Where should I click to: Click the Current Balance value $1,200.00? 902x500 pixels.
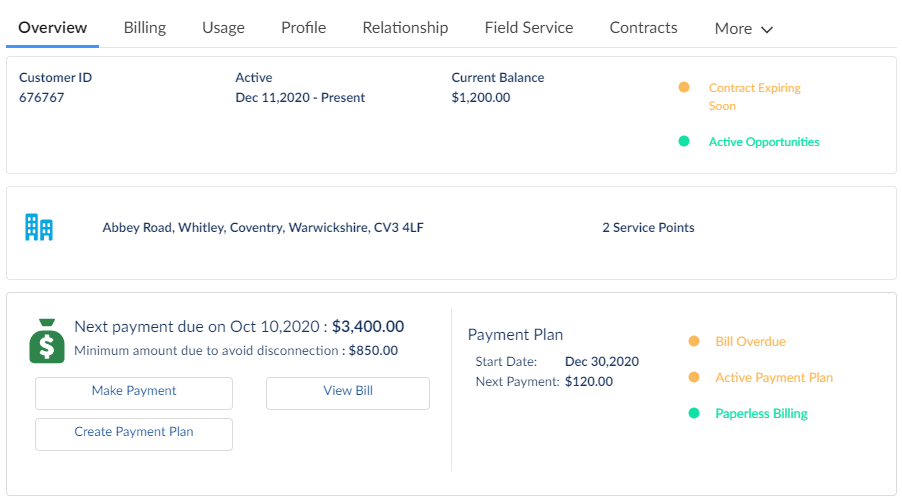pos(481,97)
